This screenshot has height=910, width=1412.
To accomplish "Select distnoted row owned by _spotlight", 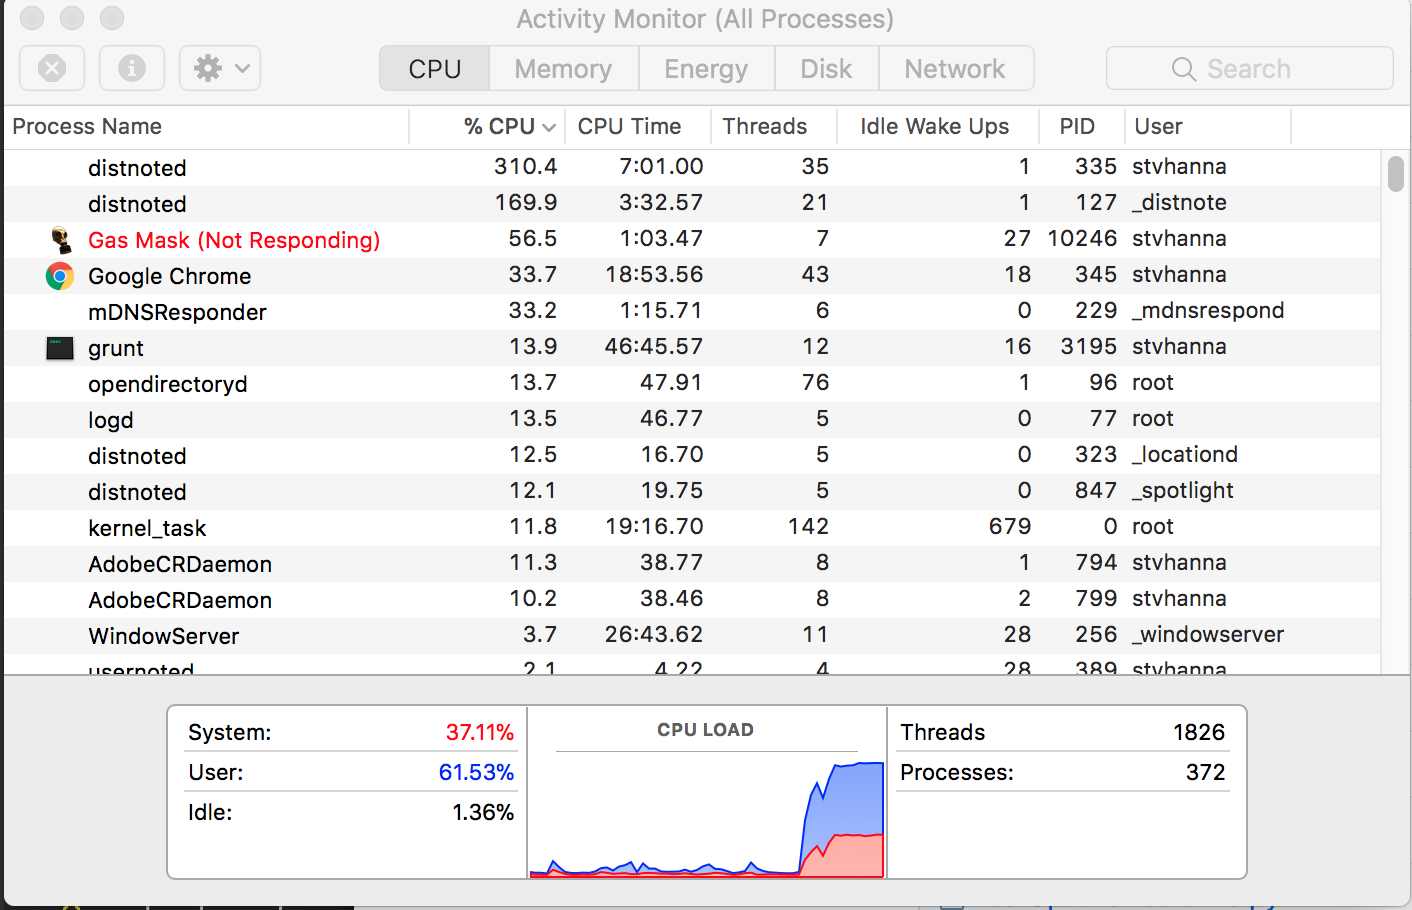I will pos(692,491).
